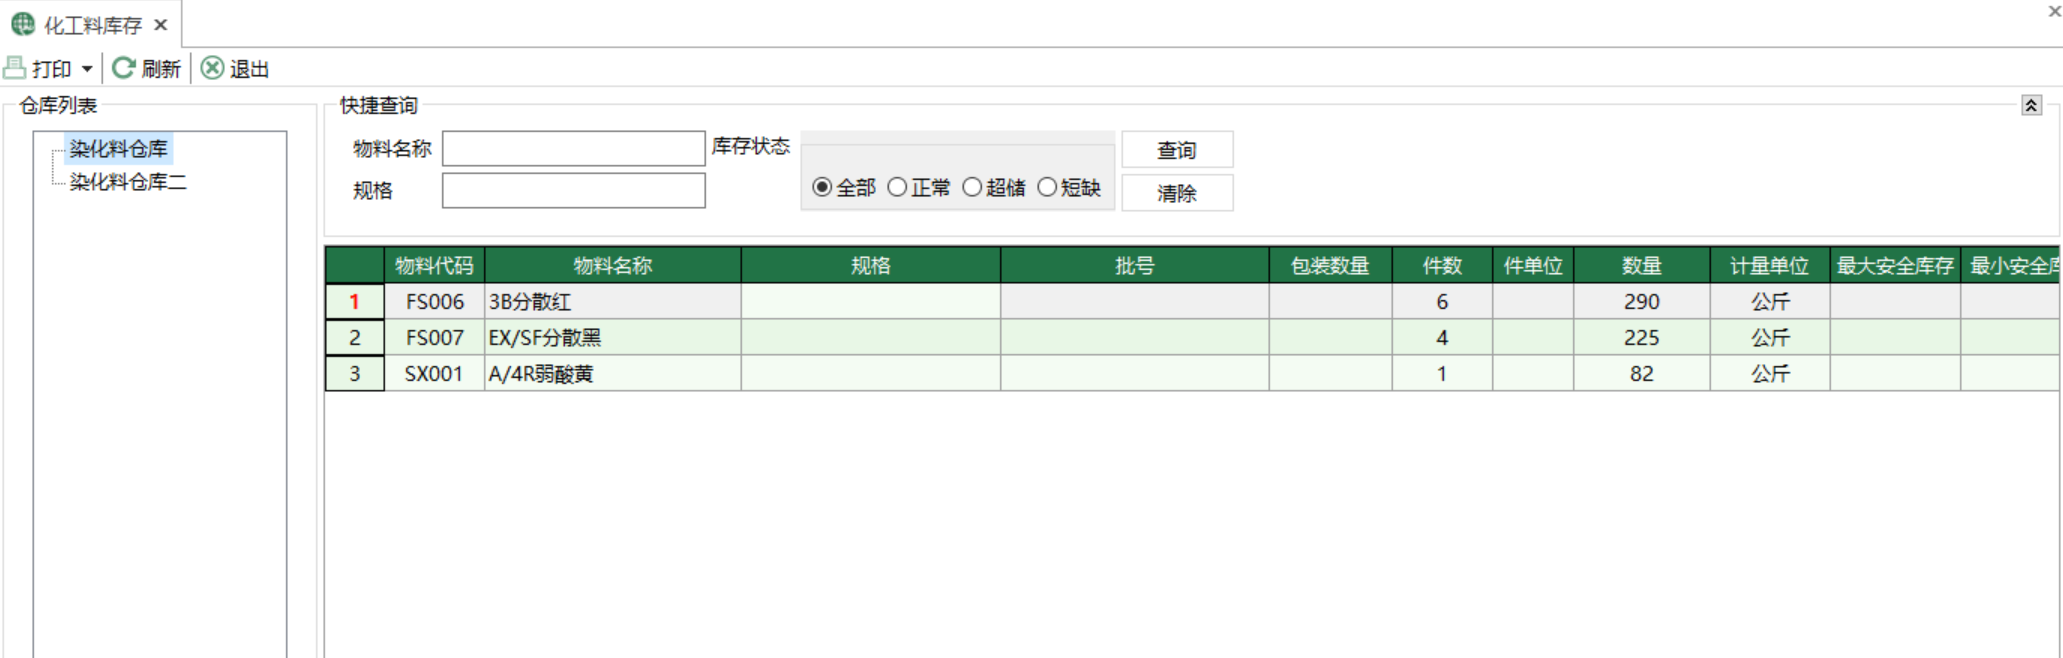Click the printer icon in toolbar
Screen dimensions: 2063x658
pyautogui.click(x=15, y=68)
